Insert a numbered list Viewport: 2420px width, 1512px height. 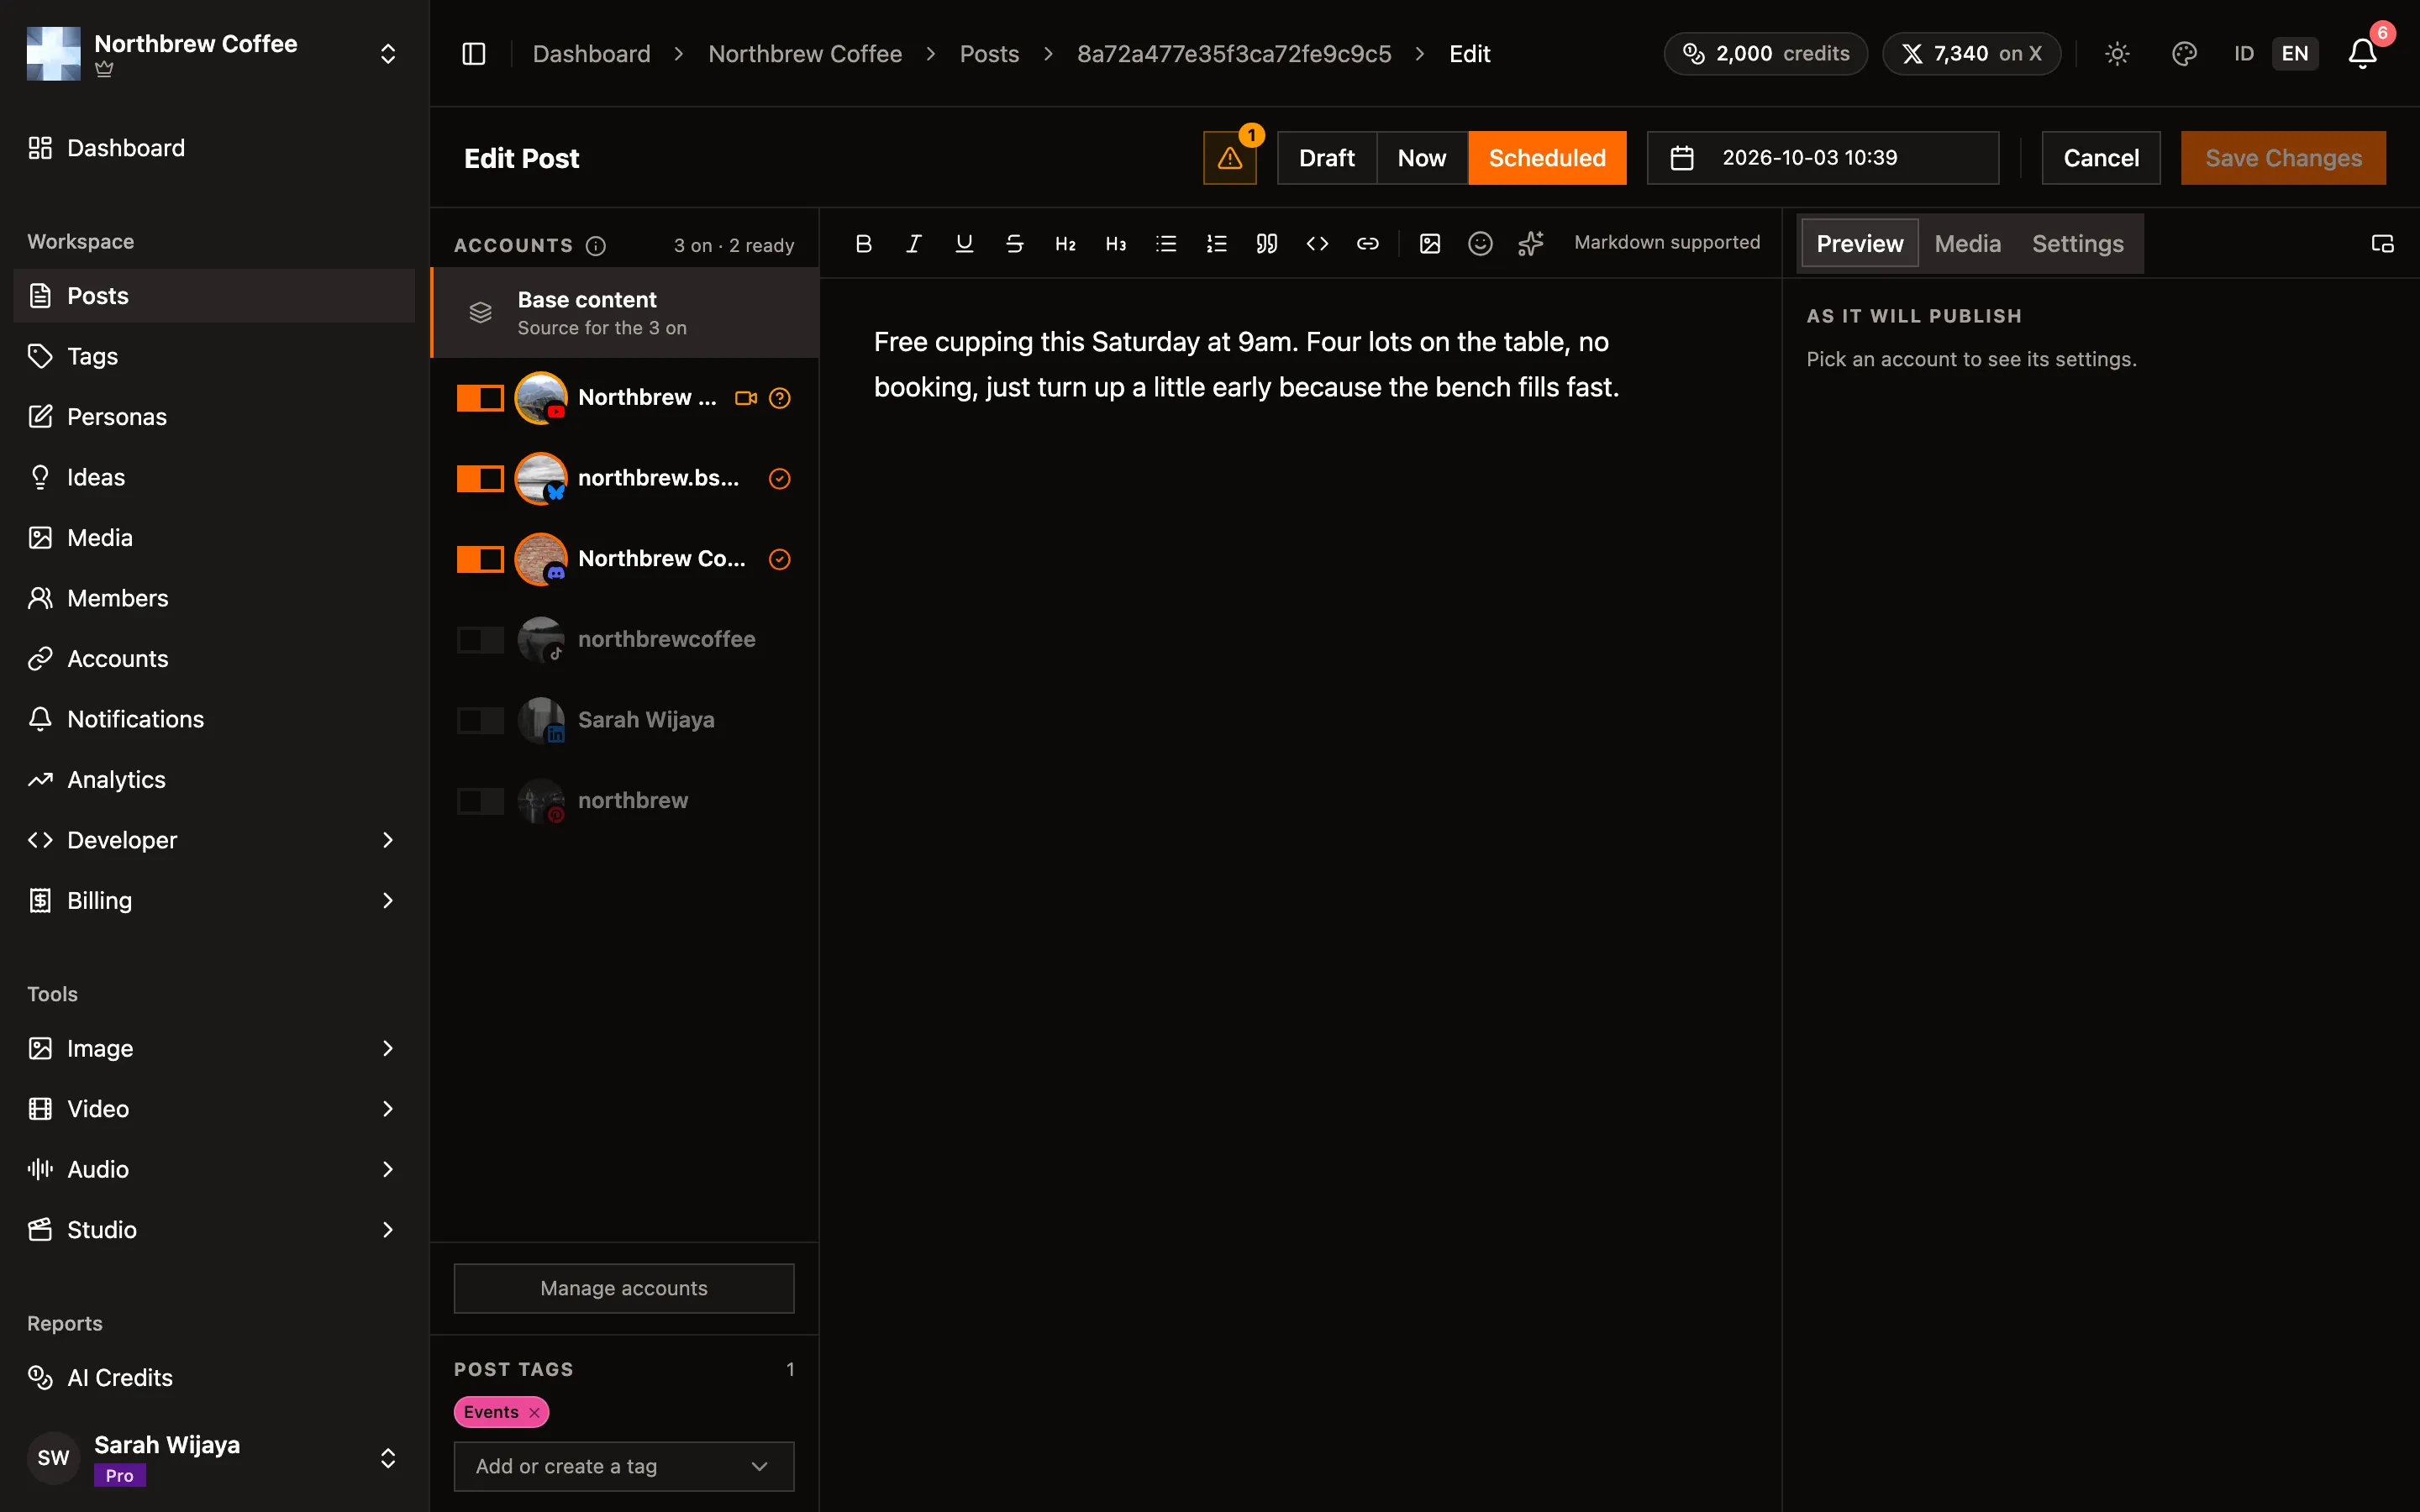[x=1216, y=243]
